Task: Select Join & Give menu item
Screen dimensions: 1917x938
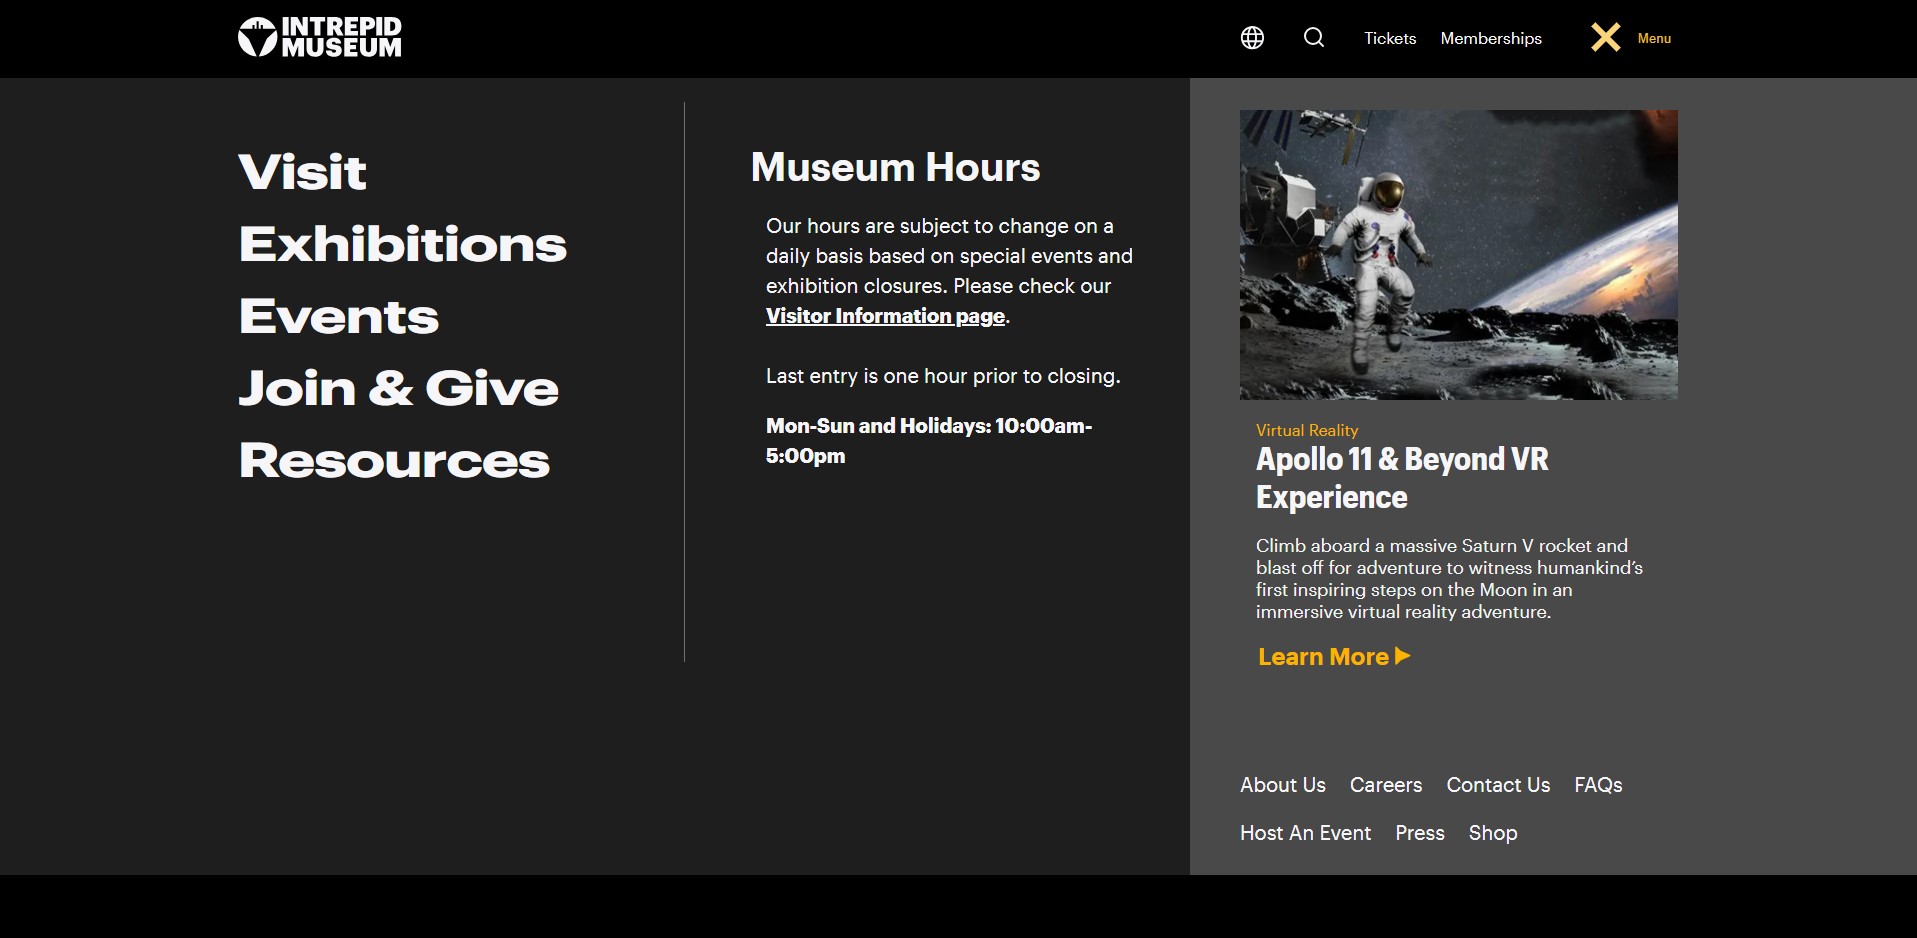Action: click(x=399, y=388)
